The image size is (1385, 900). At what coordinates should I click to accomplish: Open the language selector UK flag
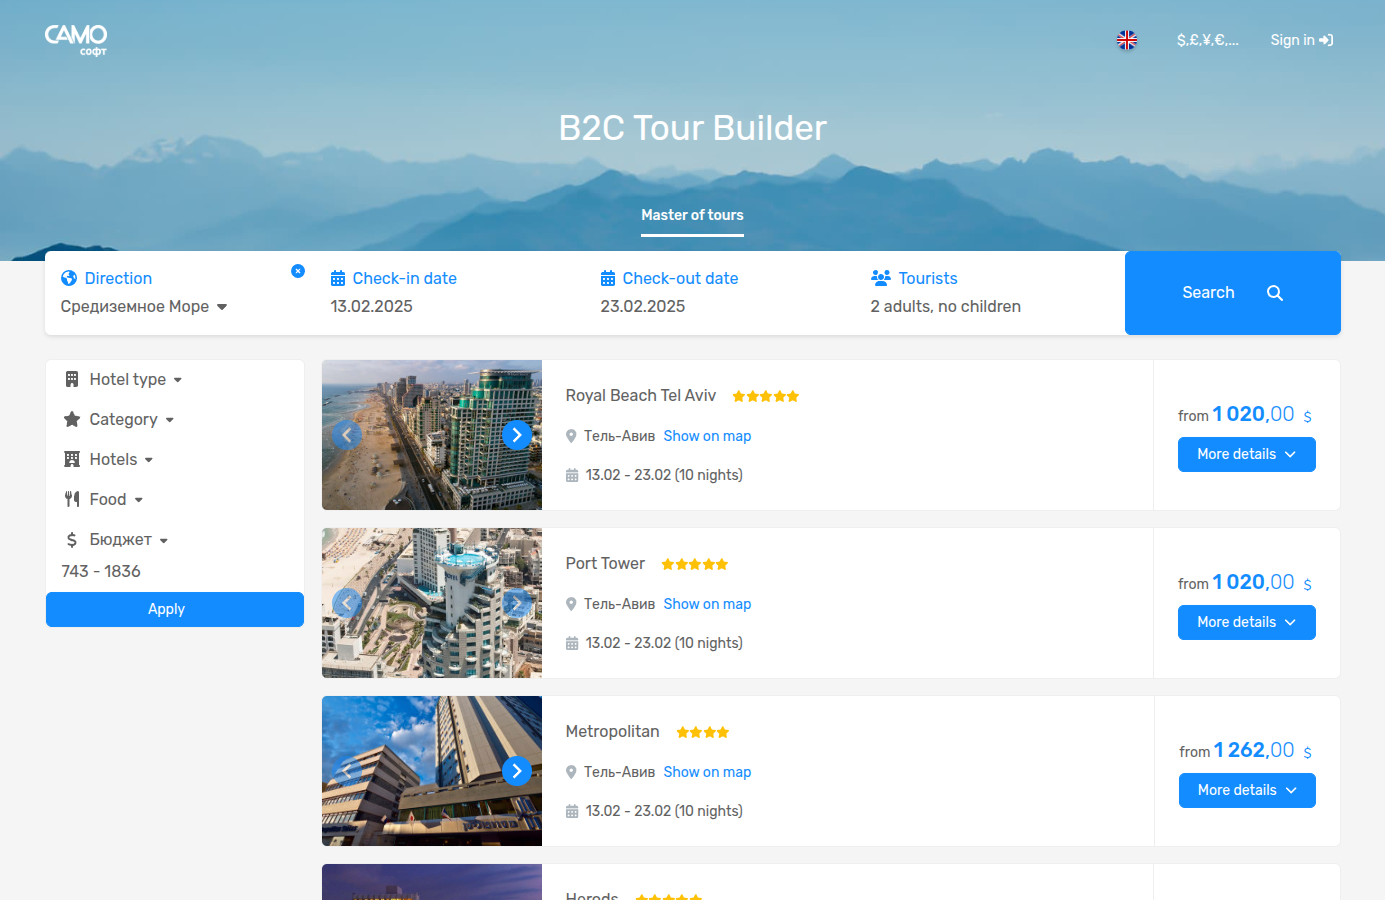click(x=1127, y=40)
